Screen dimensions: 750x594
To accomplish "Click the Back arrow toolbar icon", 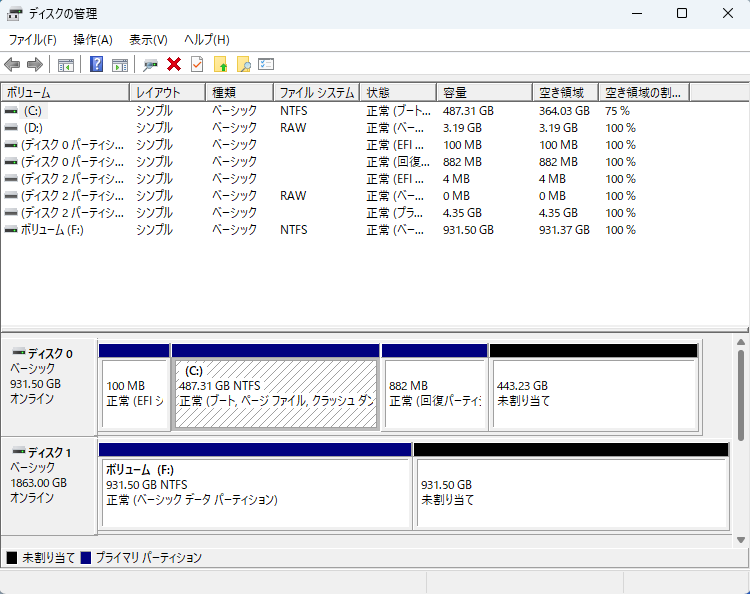I will tap(12, 65).
